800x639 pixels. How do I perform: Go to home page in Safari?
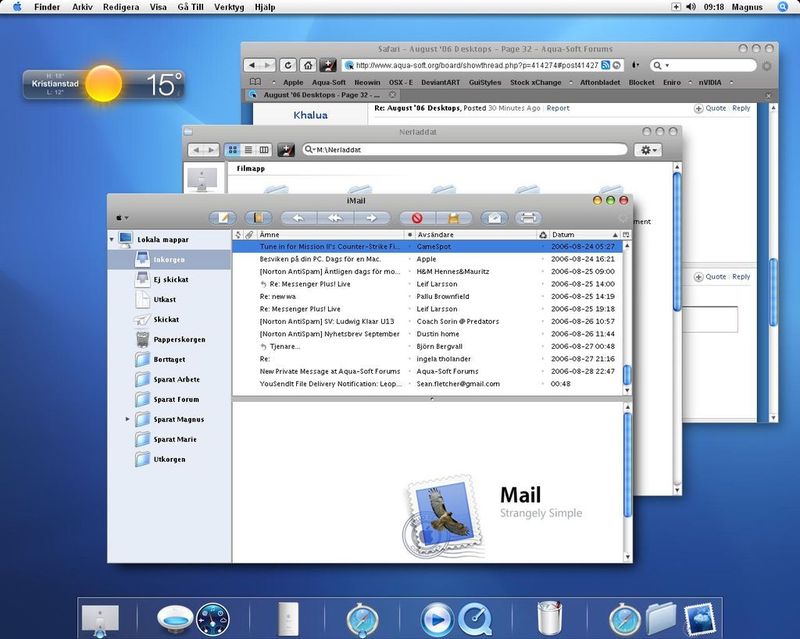tap(308, 65)
